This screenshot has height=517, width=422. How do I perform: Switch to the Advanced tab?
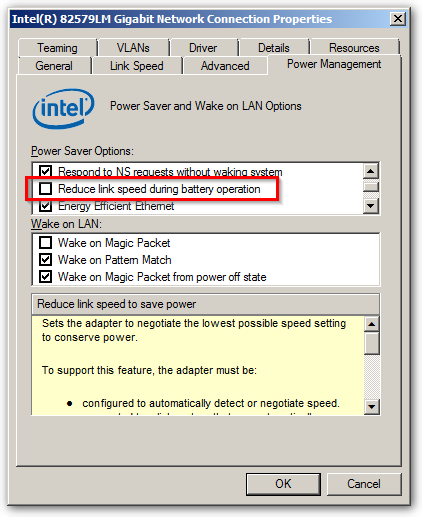tap(225, 66)
